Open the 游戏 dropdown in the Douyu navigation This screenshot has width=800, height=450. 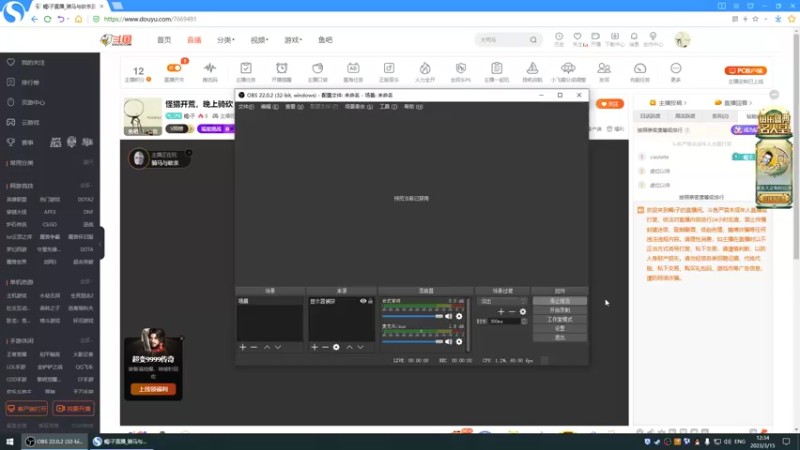pyautogui.click(x=293, y=40)
